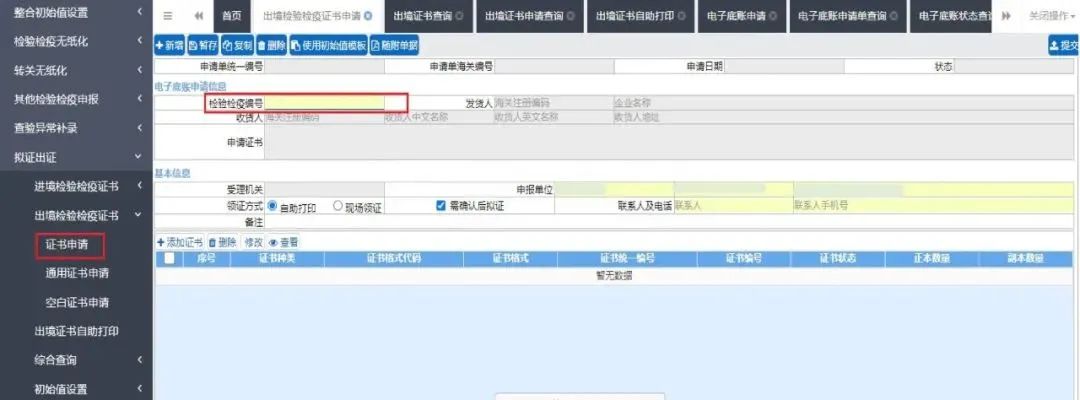Toggle the hamburger menu icon beside 首页
1080x400 pixels.
[x=168, y=16]
